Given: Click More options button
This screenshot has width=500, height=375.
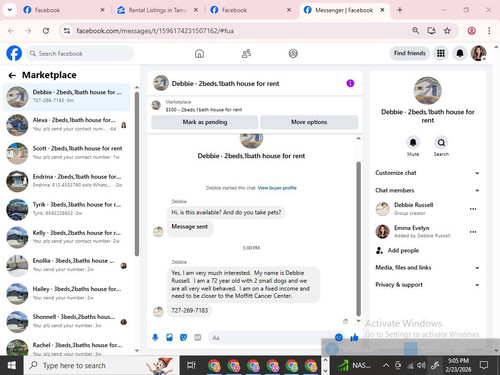Looking at the screenshot, I should (309, 122).
